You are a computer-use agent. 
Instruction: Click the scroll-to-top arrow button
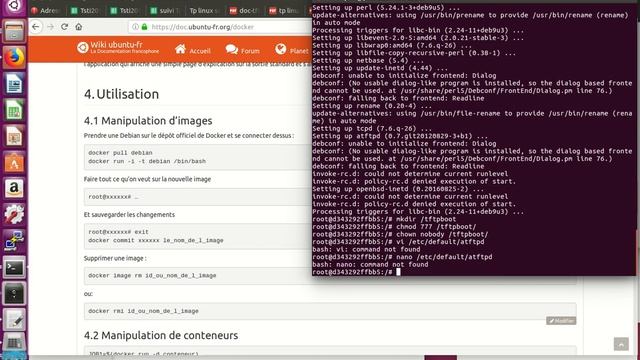coord(621,344)
